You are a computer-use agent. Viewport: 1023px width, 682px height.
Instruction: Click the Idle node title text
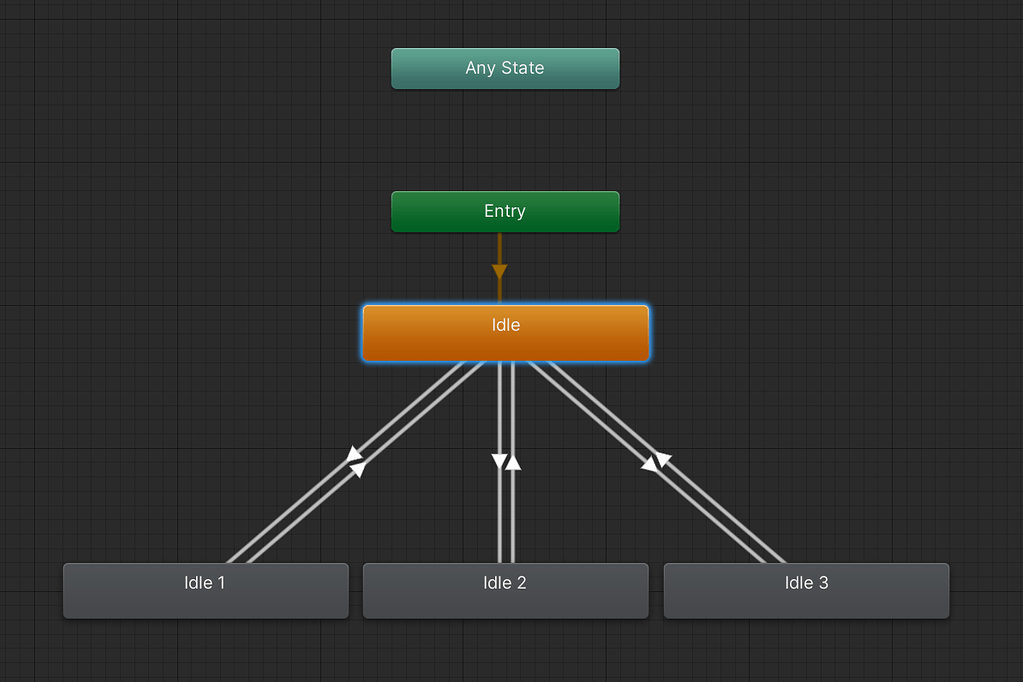[504, 324]
